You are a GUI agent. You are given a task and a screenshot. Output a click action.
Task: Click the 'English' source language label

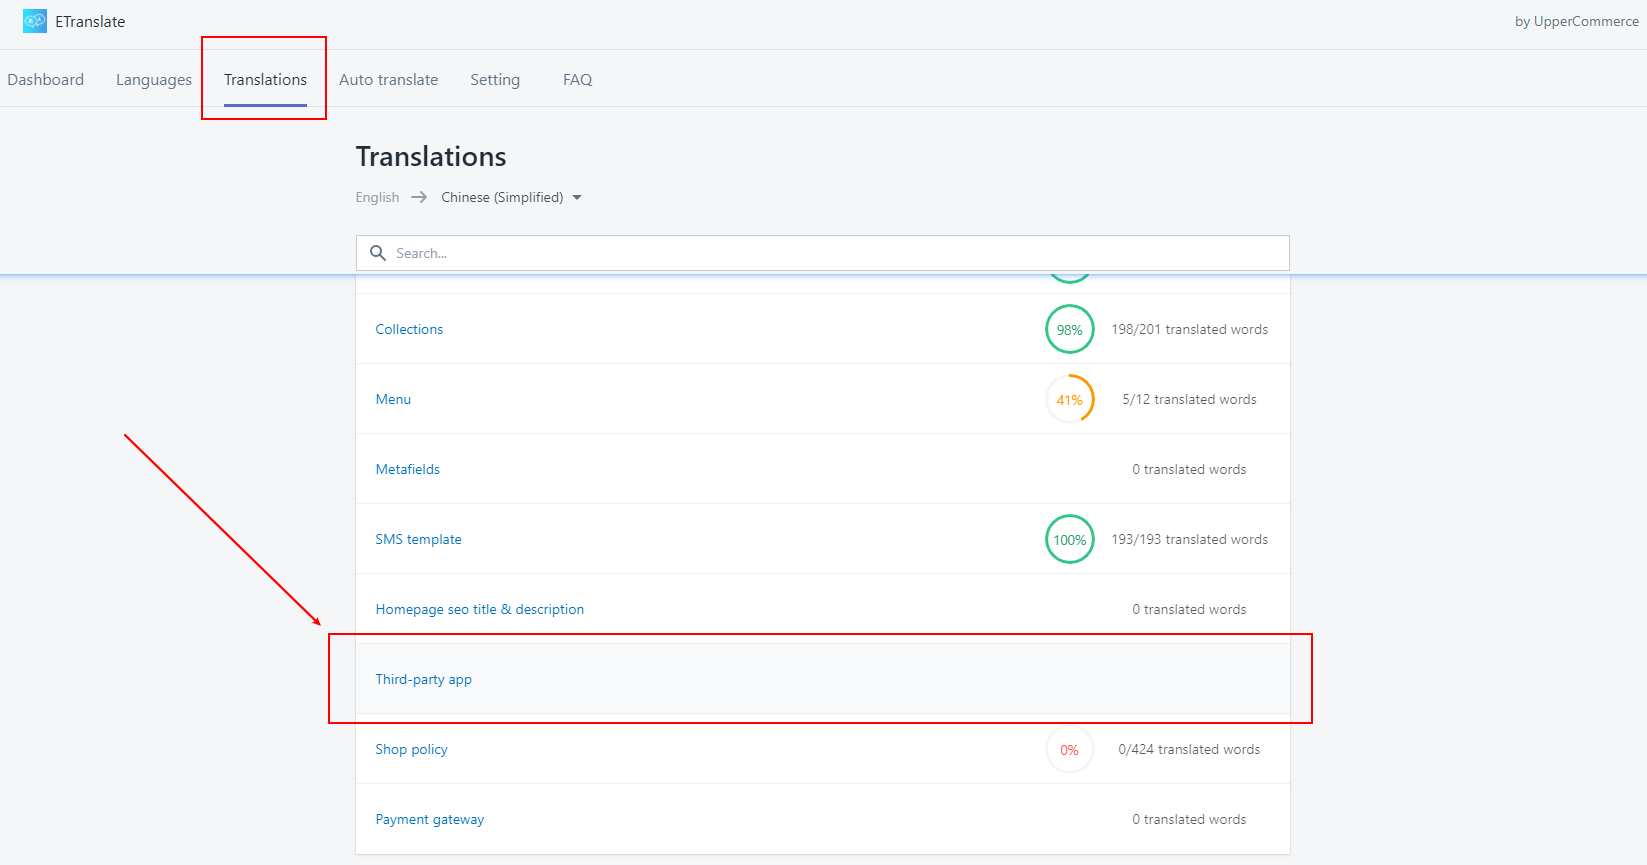tap(377, 197)
